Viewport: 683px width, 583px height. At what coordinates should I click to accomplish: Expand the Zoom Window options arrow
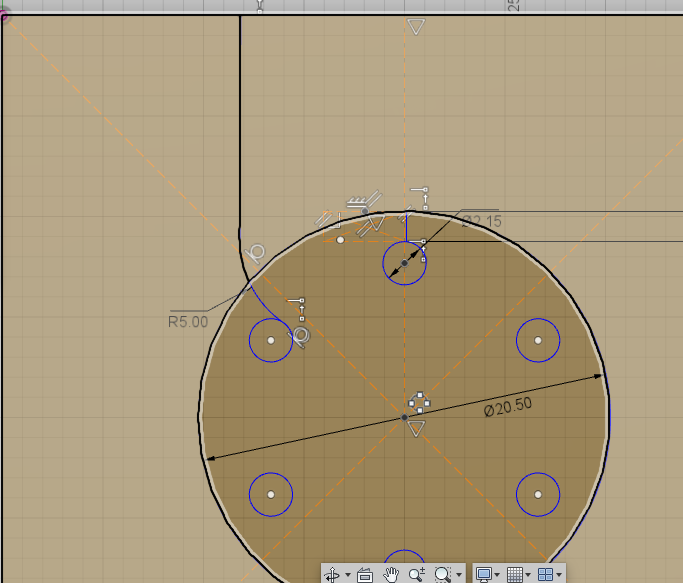(459, 575)
